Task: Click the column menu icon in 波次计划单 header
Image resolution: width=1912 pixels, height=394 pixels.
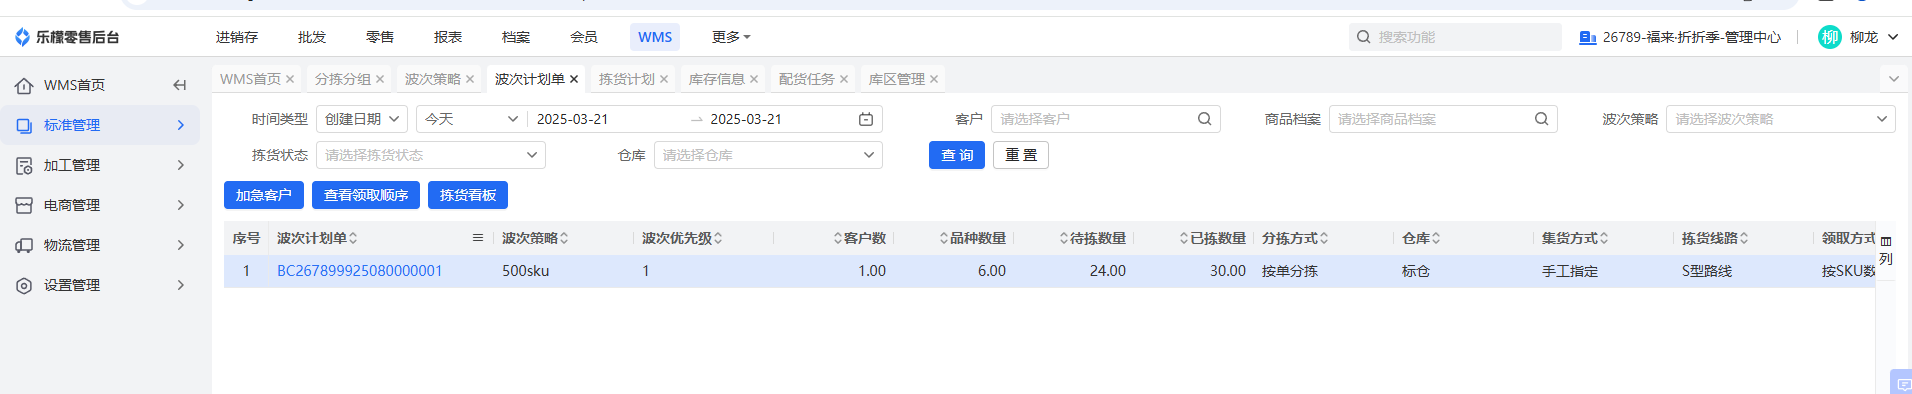Action: pyautogui.click(x=478, y=238)
